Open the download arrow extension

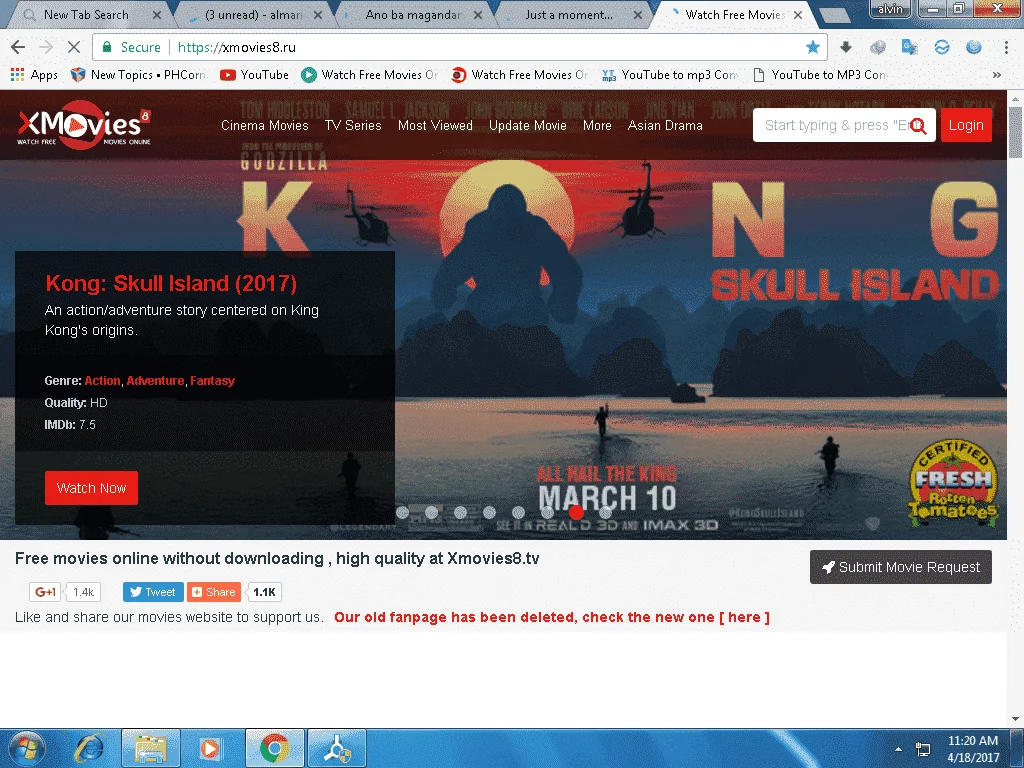tap(846, 47)
